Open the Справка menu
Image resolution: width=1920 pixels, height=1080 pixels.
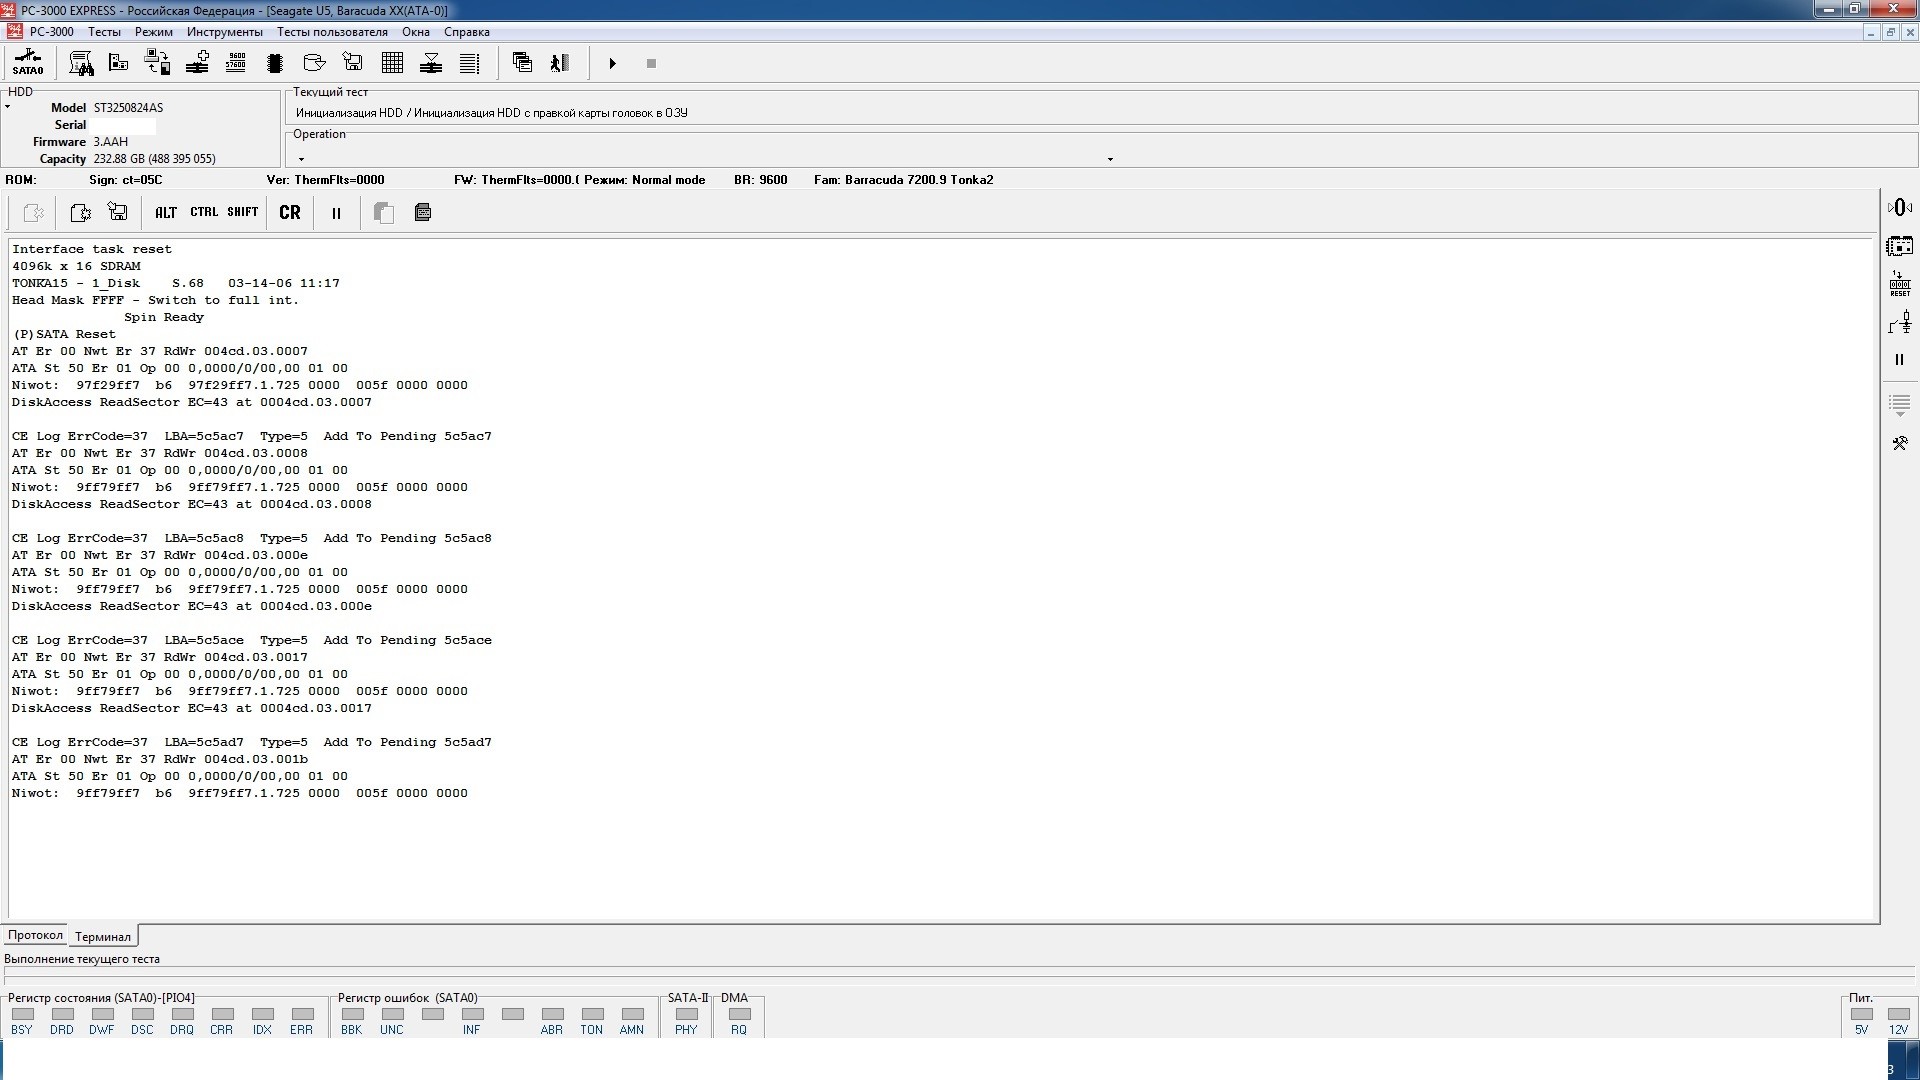pos(467,31)
